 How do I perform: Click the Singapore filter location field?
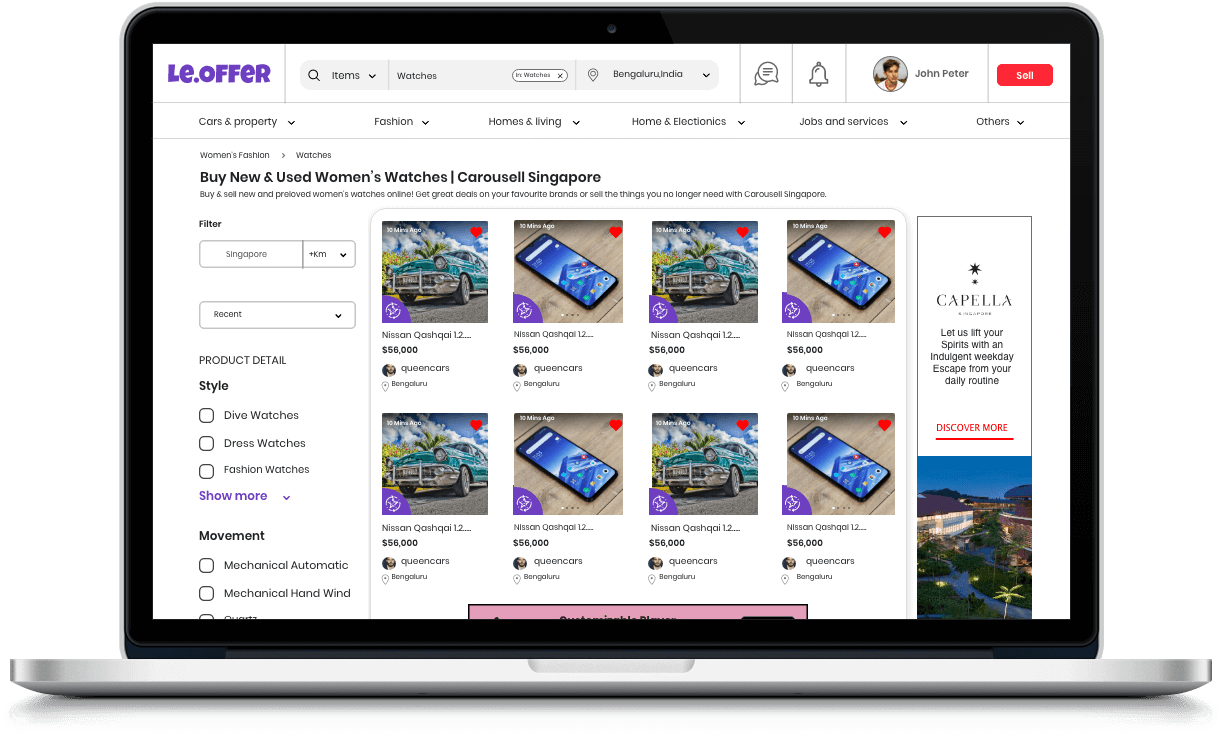tap(250, 254)
